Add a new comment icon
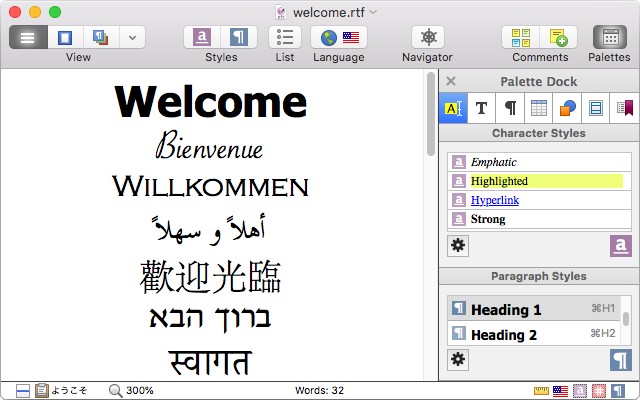The image size is (640, 400). pos(558,37)
